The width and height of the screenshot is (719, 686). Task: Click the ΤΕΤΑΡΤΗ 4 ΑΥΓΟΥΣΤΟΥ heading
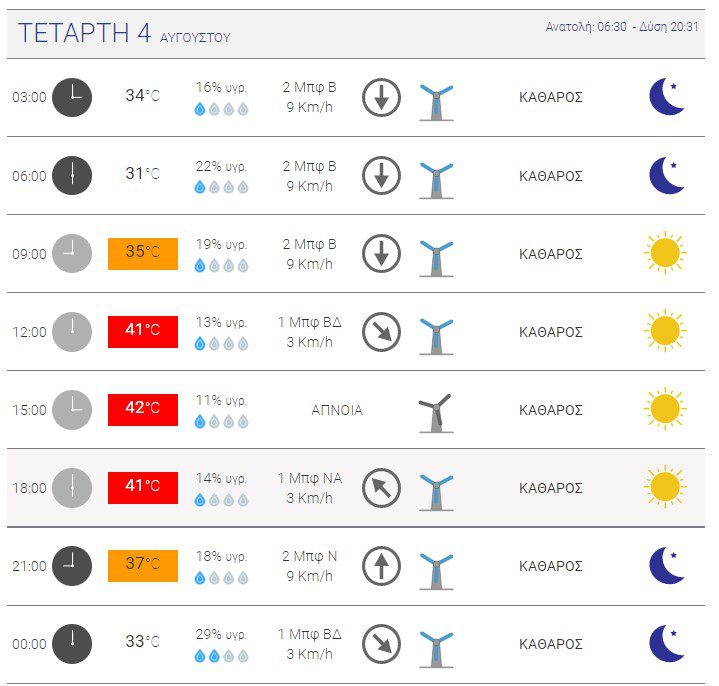[124, 33]
